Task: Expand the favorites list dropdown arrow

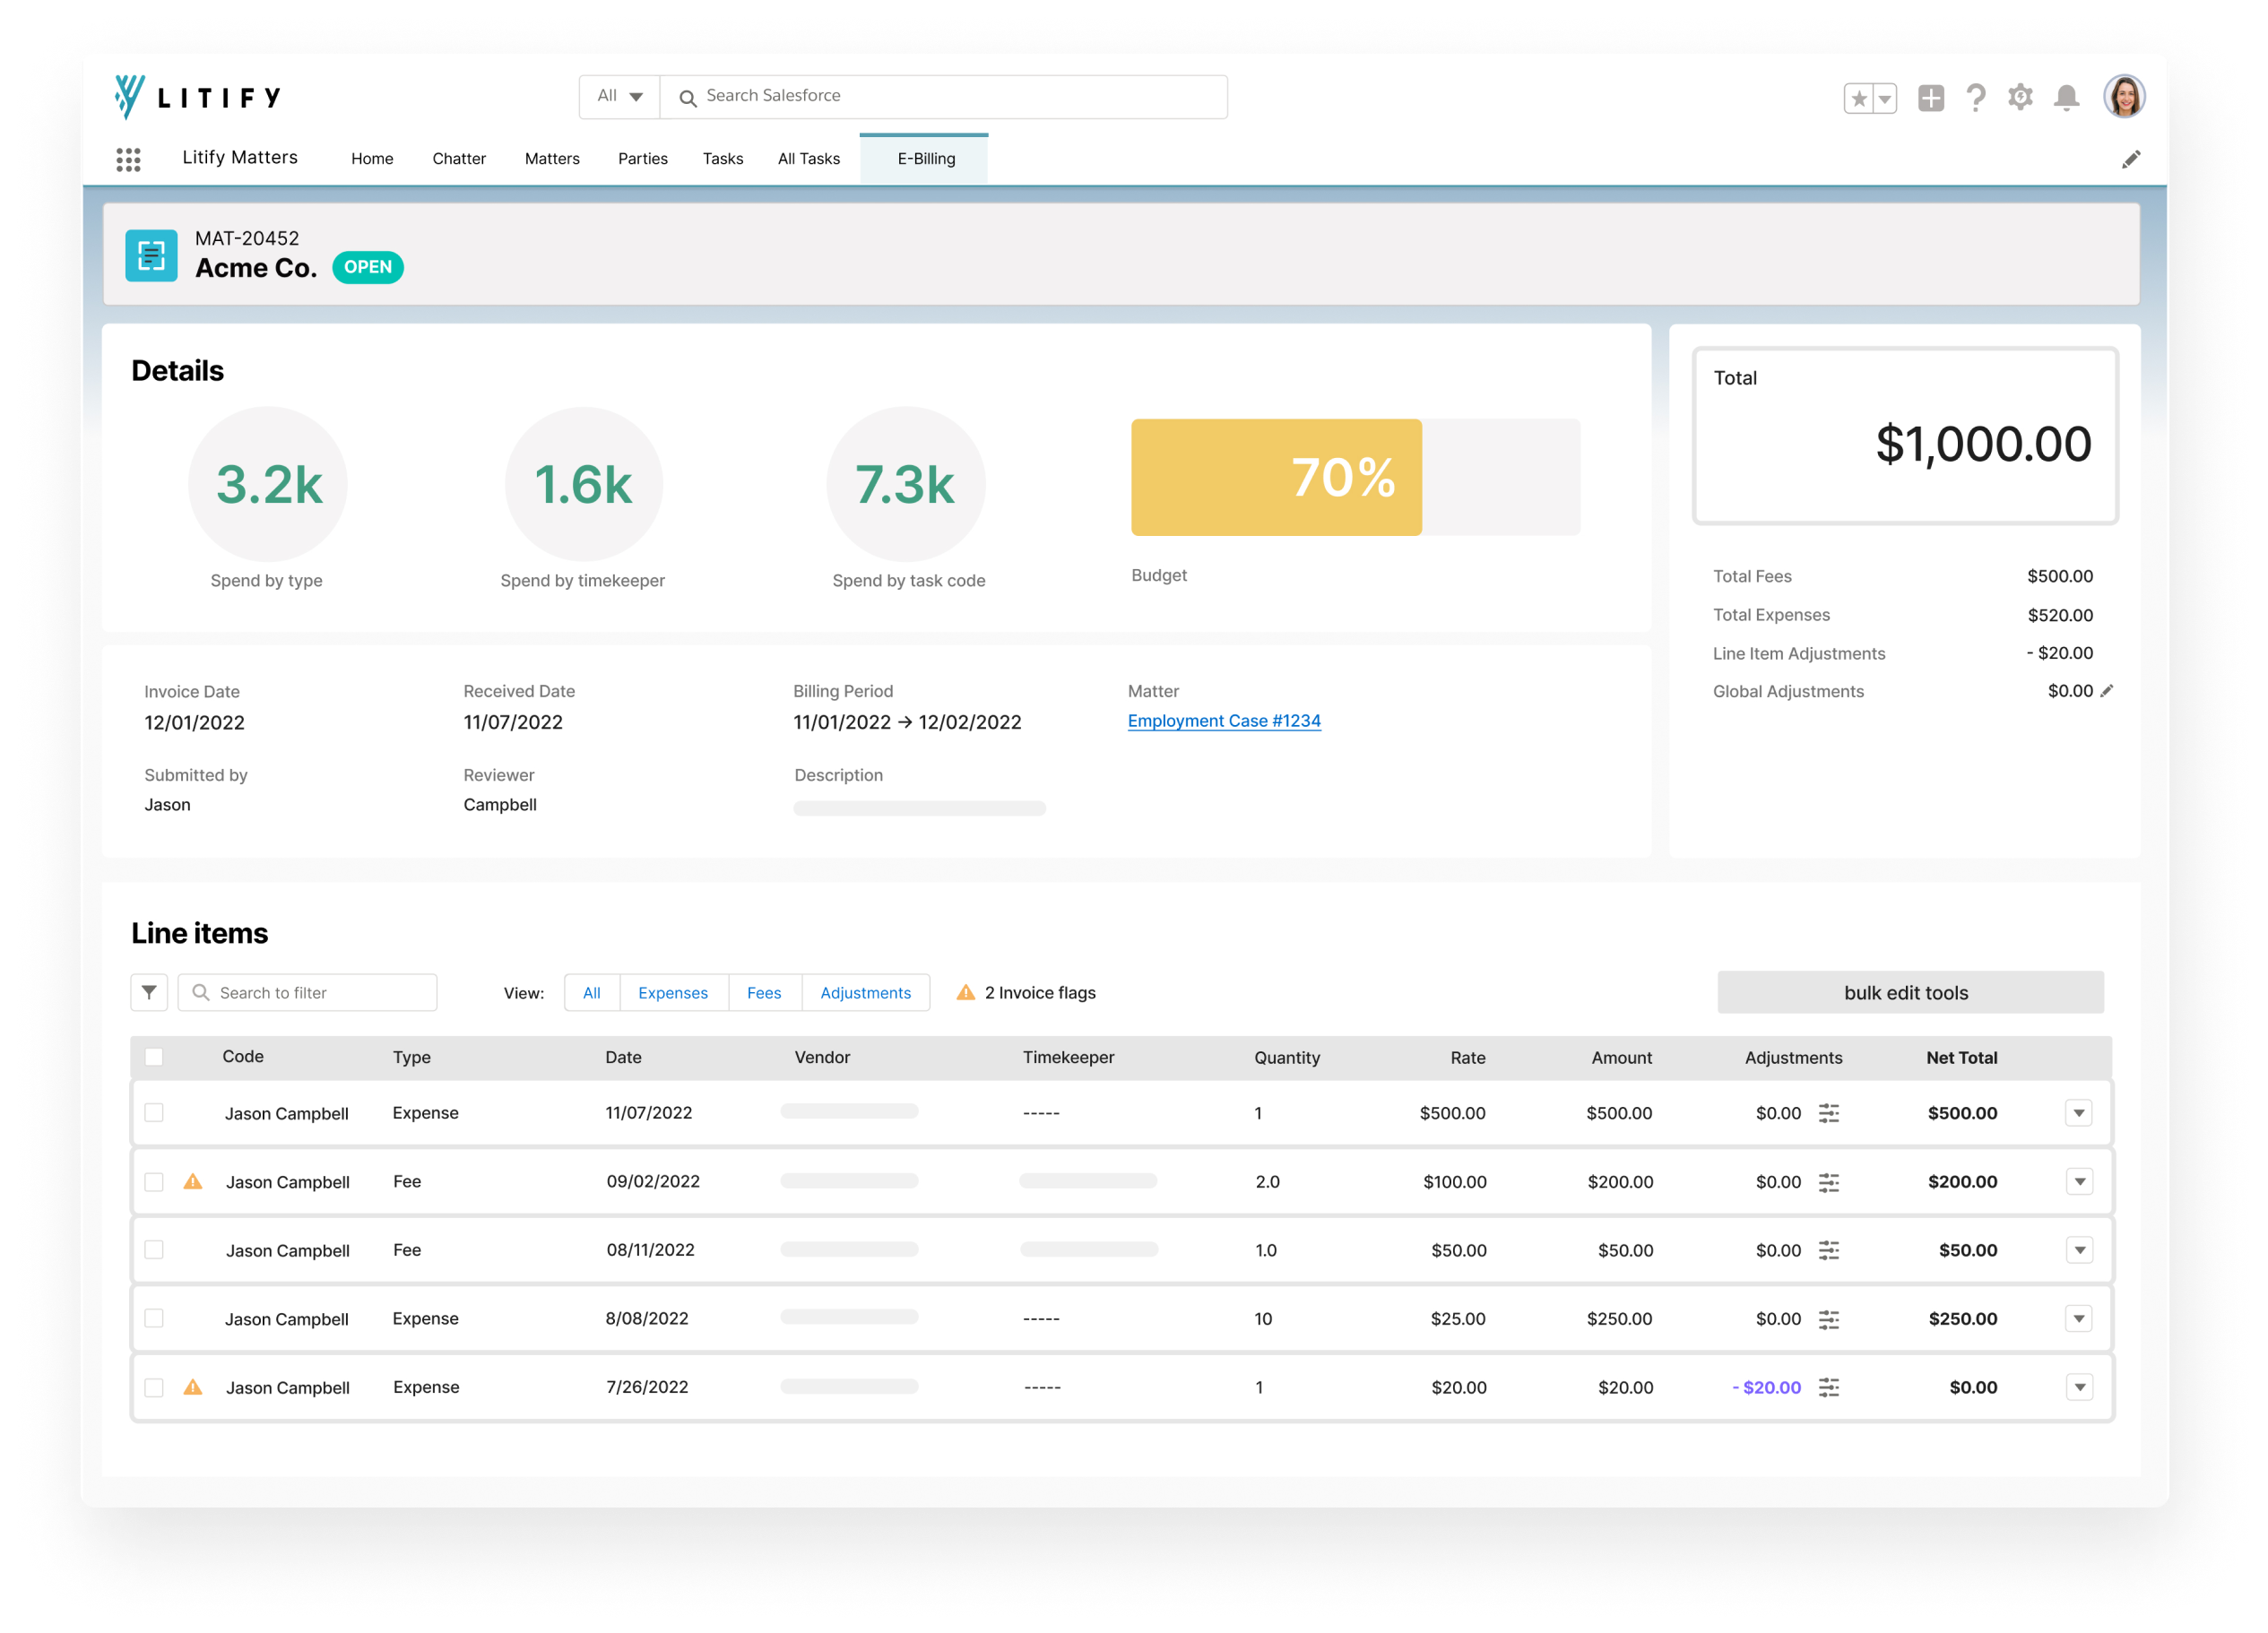Action: click(1885, 99)
